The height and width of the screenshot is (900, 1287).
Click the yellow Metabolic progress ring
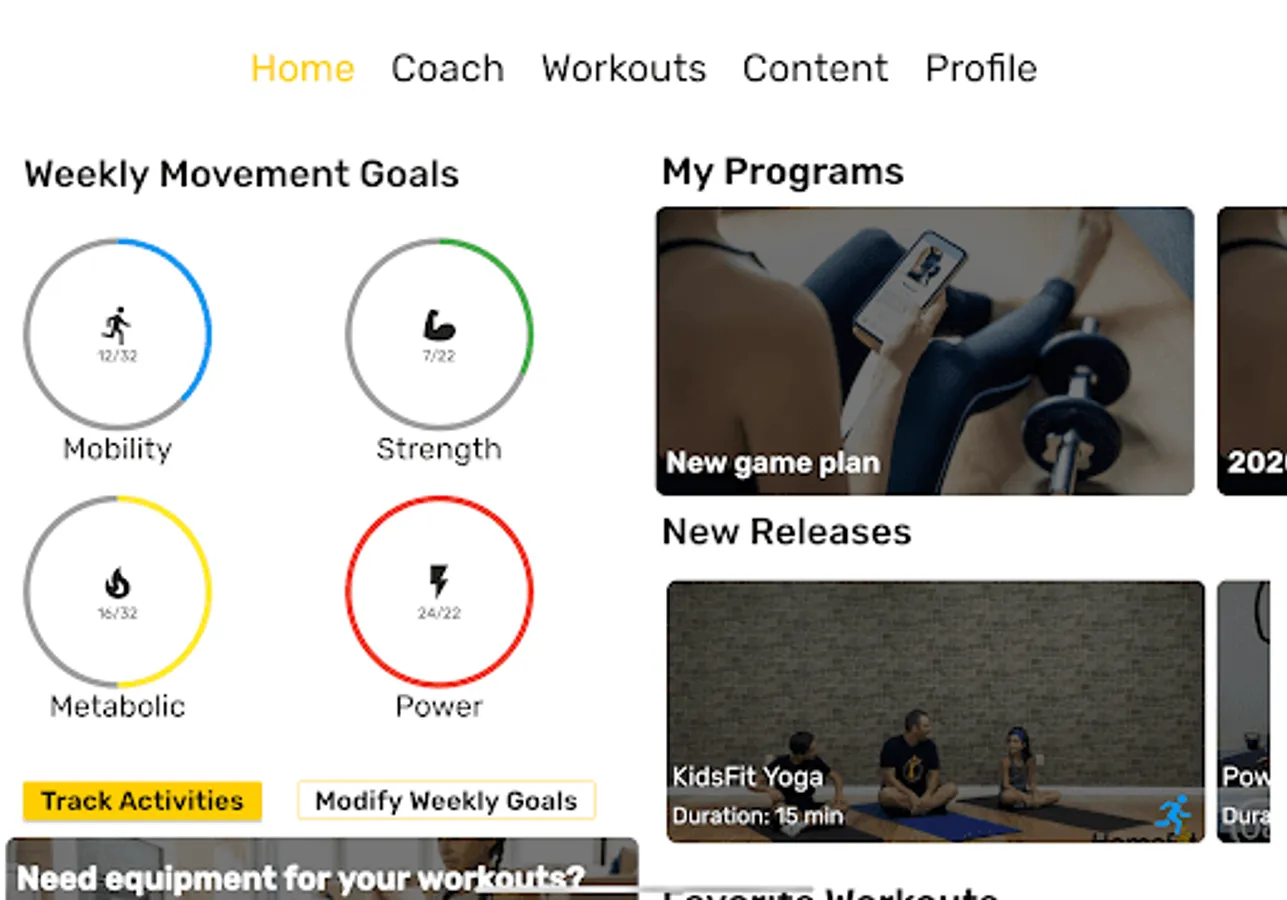[117, 591]
